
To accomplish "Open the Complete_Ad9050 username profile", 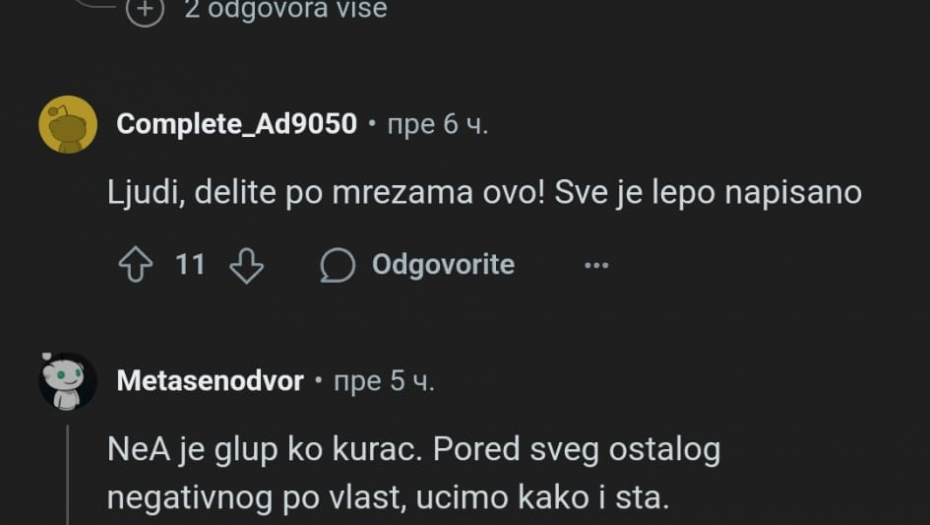I will (236, 124).
